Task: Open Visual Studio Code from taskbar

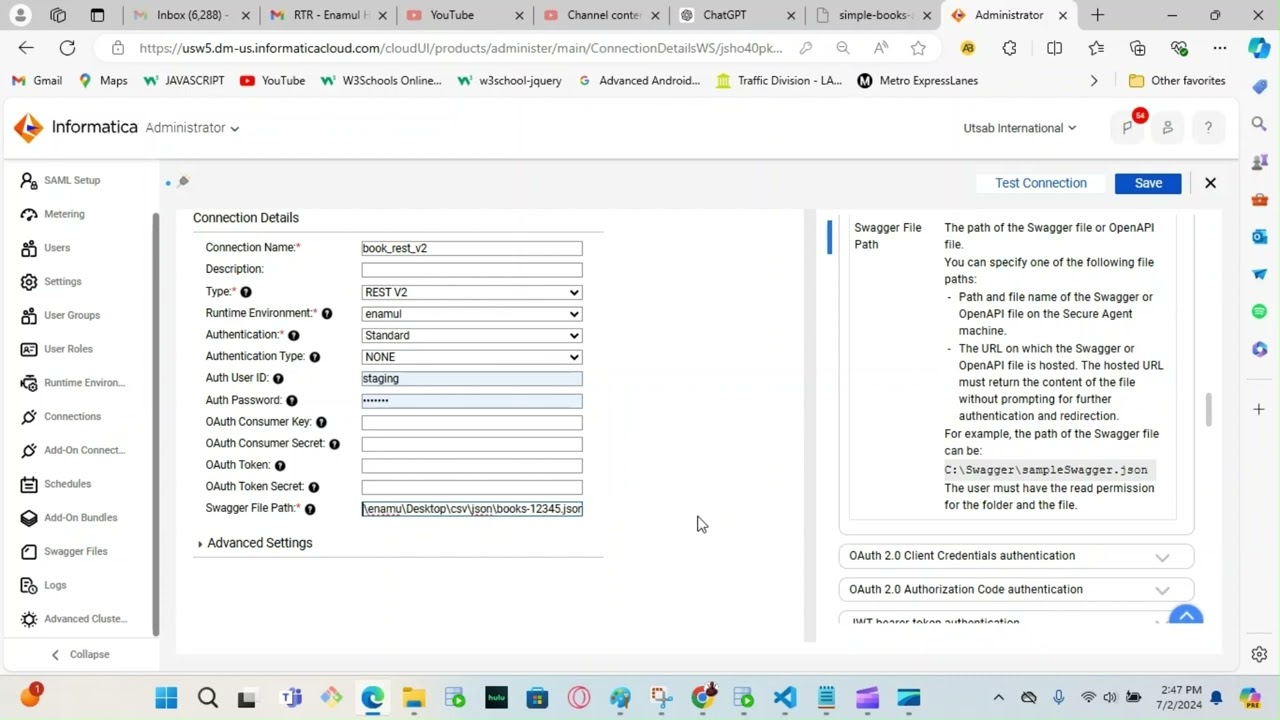Action: click(x=785, y=697)
